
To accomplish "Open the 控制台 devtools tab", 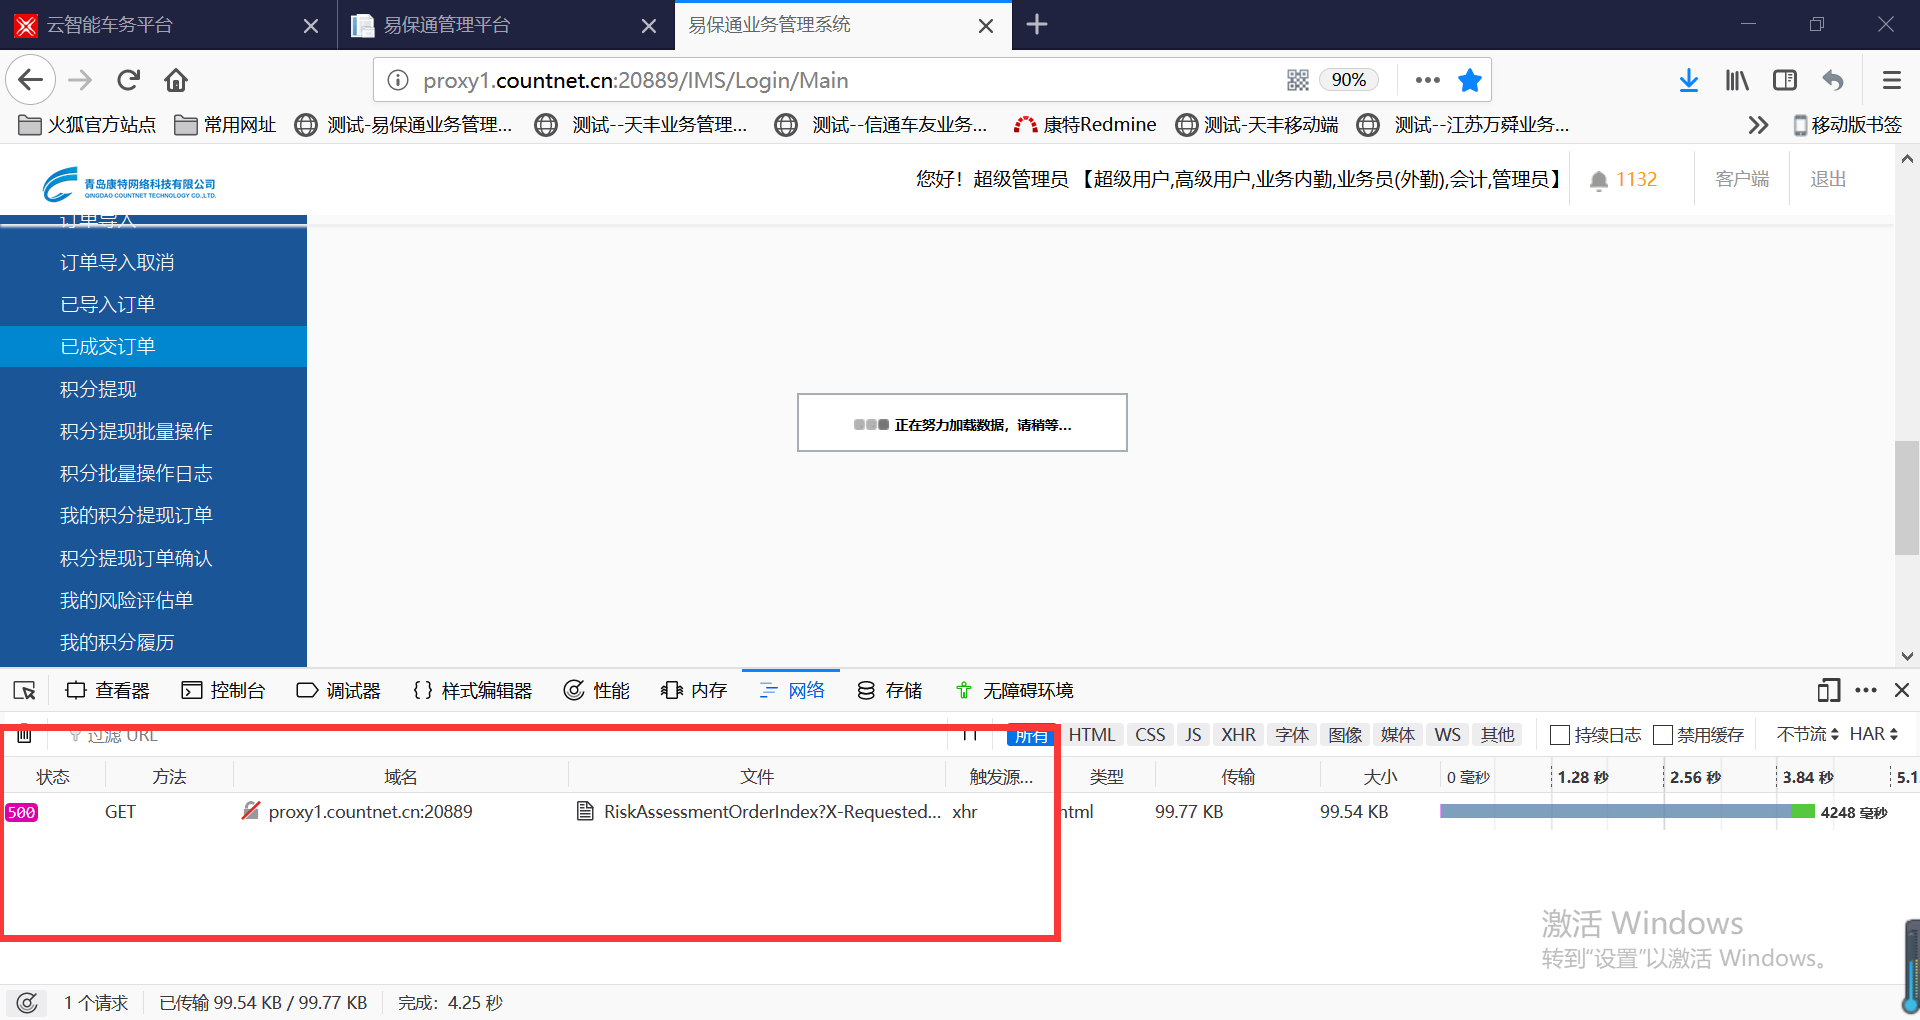I will coord(223,691).
